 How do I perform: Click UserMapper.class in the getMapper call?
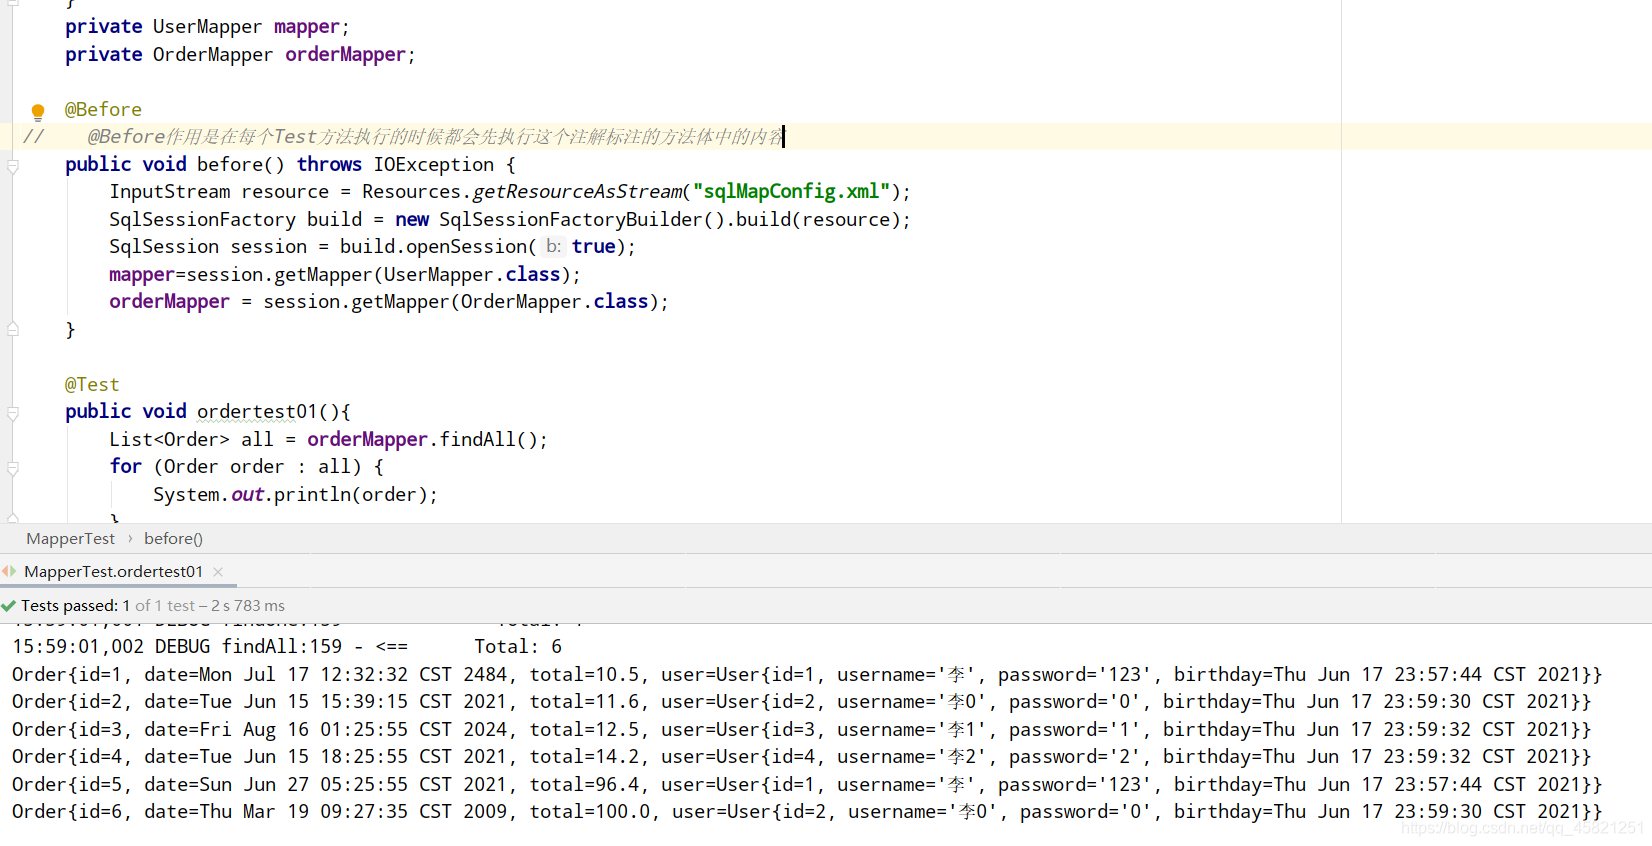[x=472, y=275]
